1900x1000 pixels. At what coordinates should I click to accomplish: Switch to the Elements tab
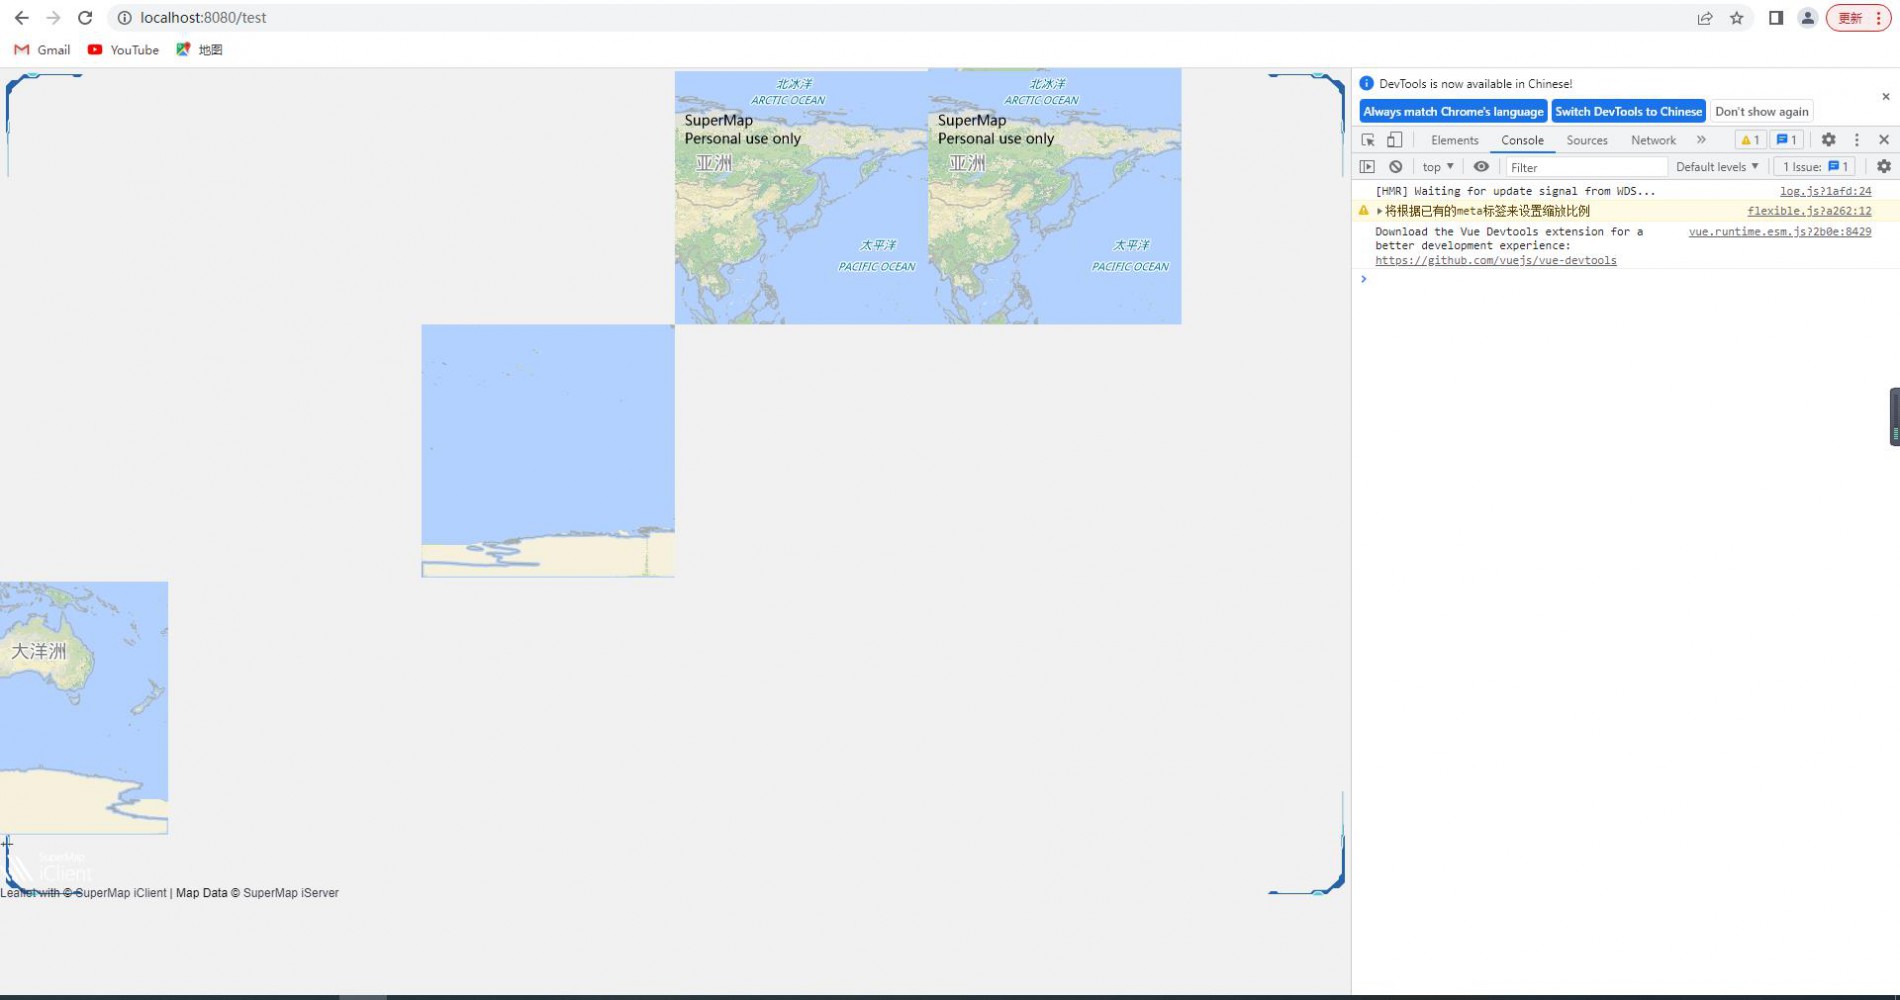[x=1454, y=140]
